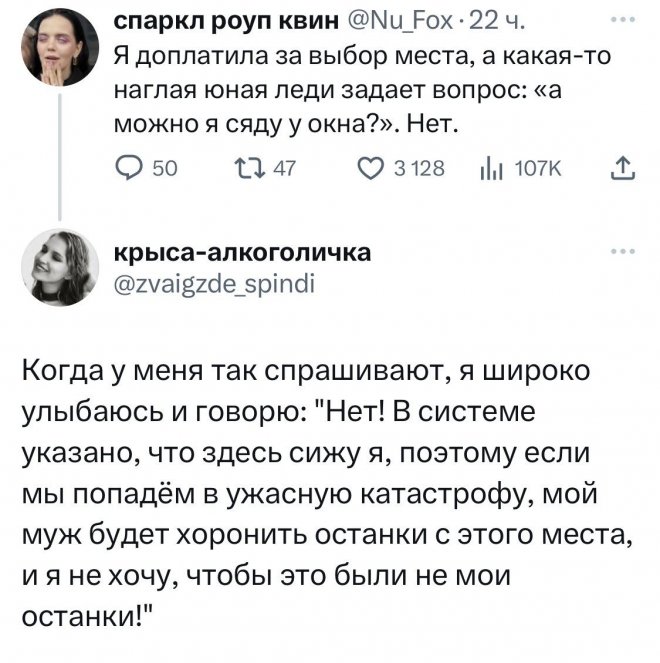Open крыса-алкоголичка's profile avatar

(59, 266)
